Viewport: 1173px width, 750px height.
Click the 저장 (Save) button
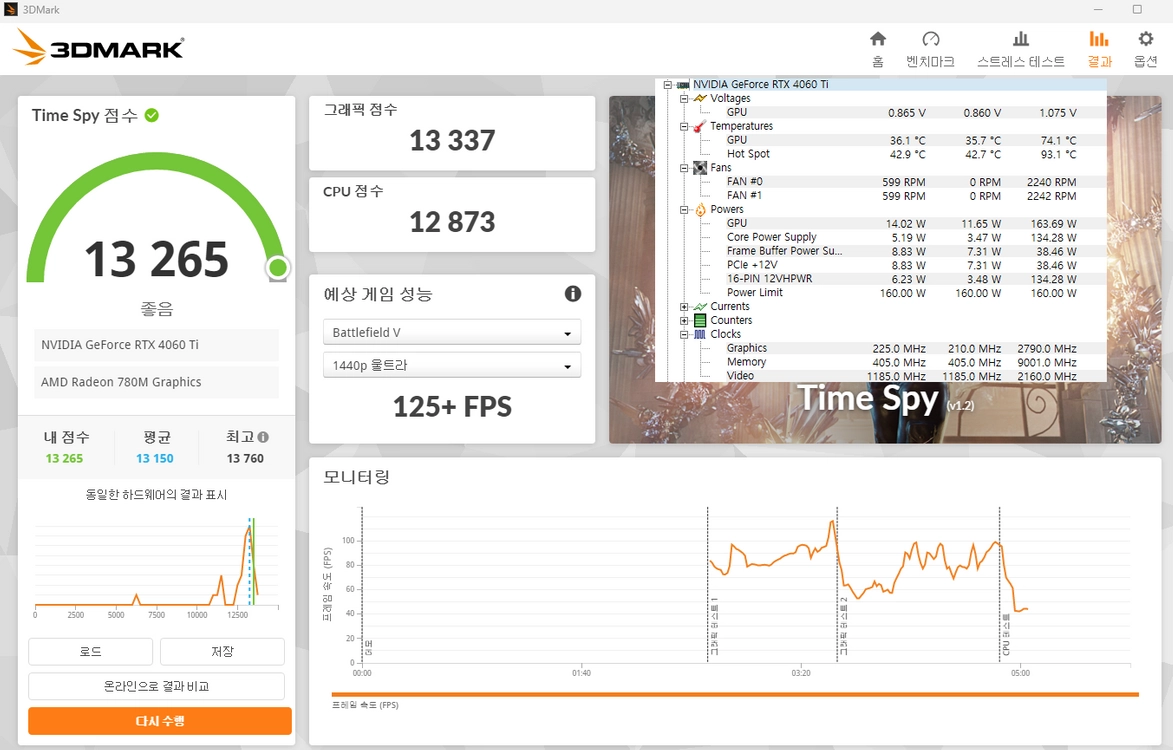(222, 651)
